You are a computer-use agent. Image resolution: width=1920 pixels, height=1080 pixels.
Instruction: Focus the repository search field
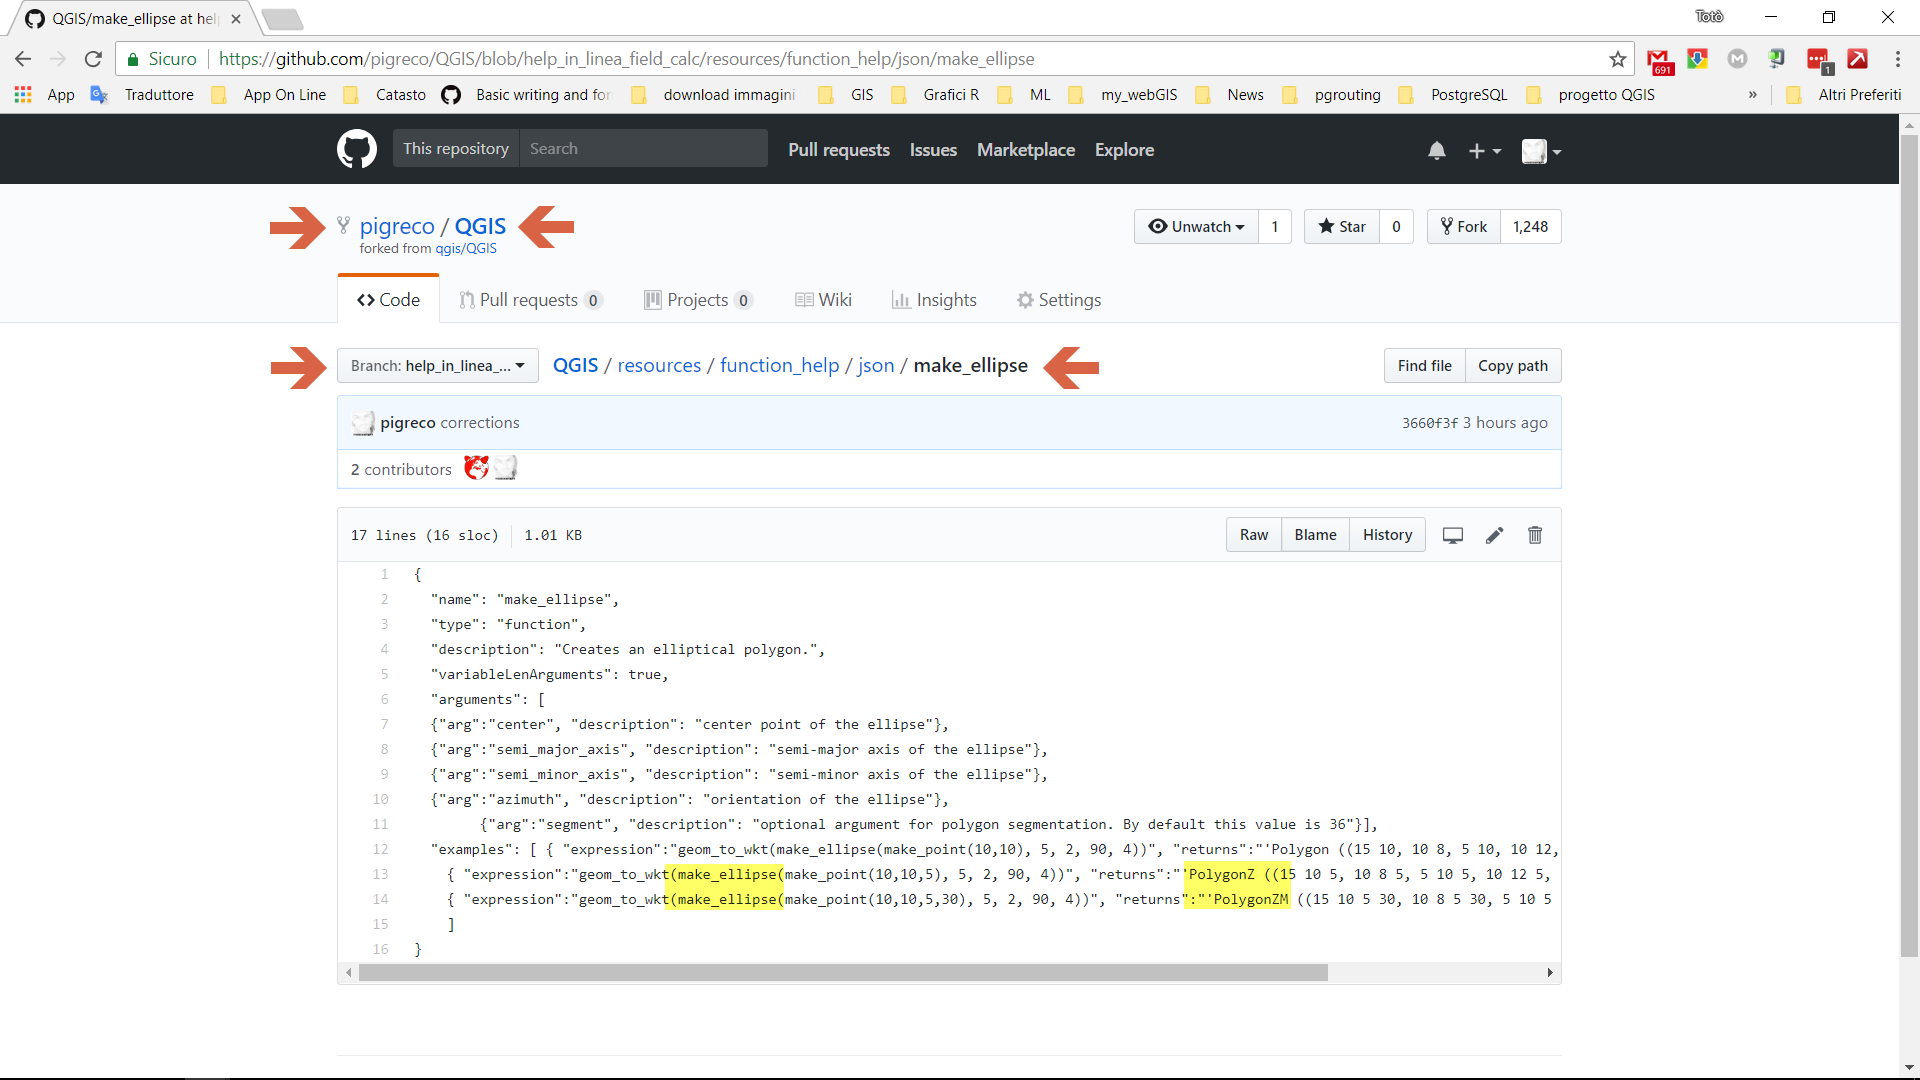click(642, 149)
